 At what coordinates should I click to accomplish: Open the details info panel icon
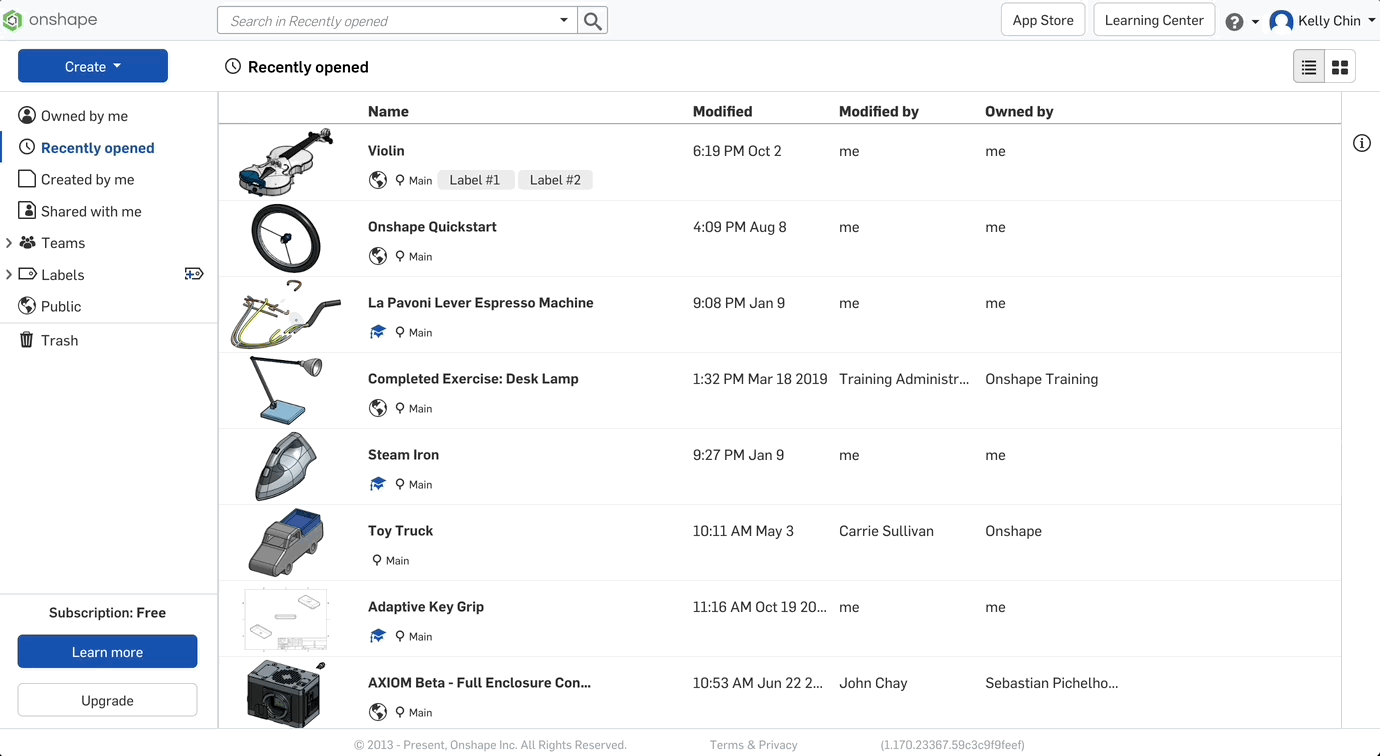click(x=1362, y=143)
